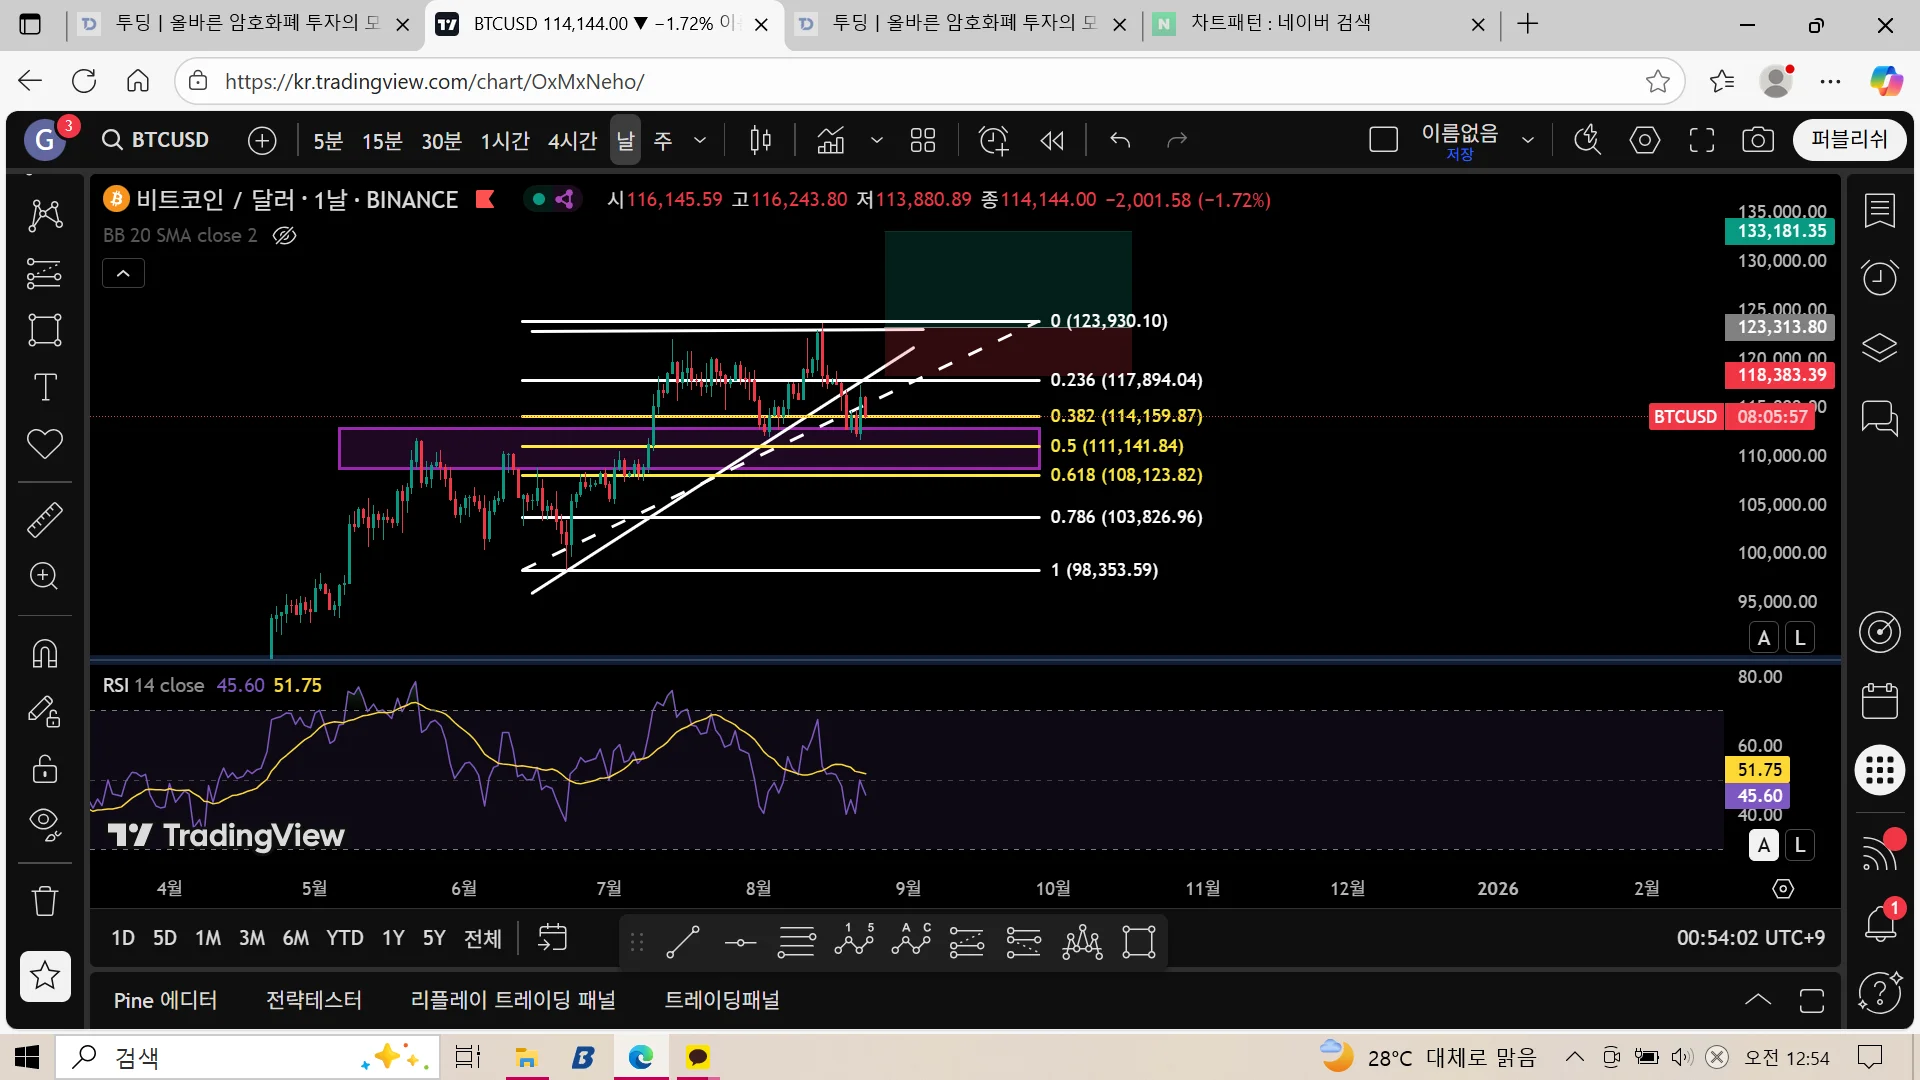Open the text annotation tool
The image size is (1920, 1080).
[x=44, y=387]
